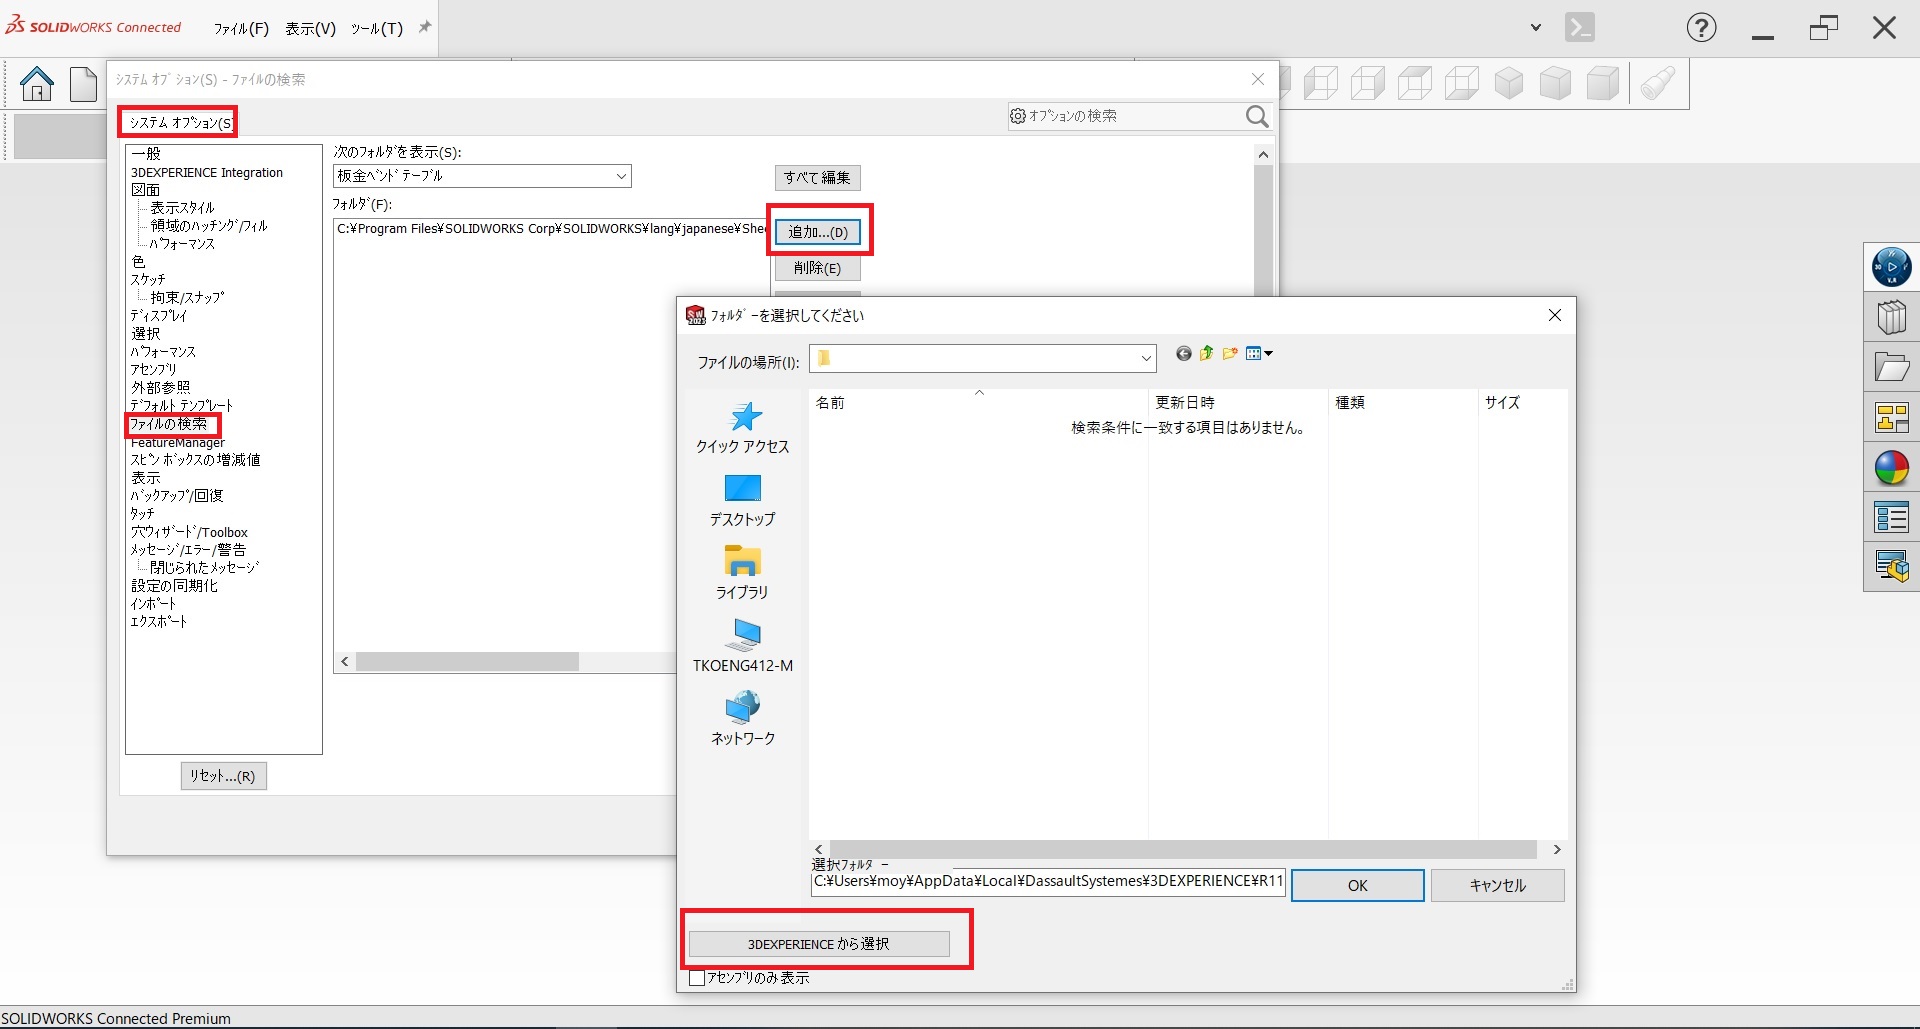Image resolution: width=1920 pixels, height=1029 pixels.
Task: Open the 3DEXPERIENCE compass task pane tab
Action: tap(1891, 267)
